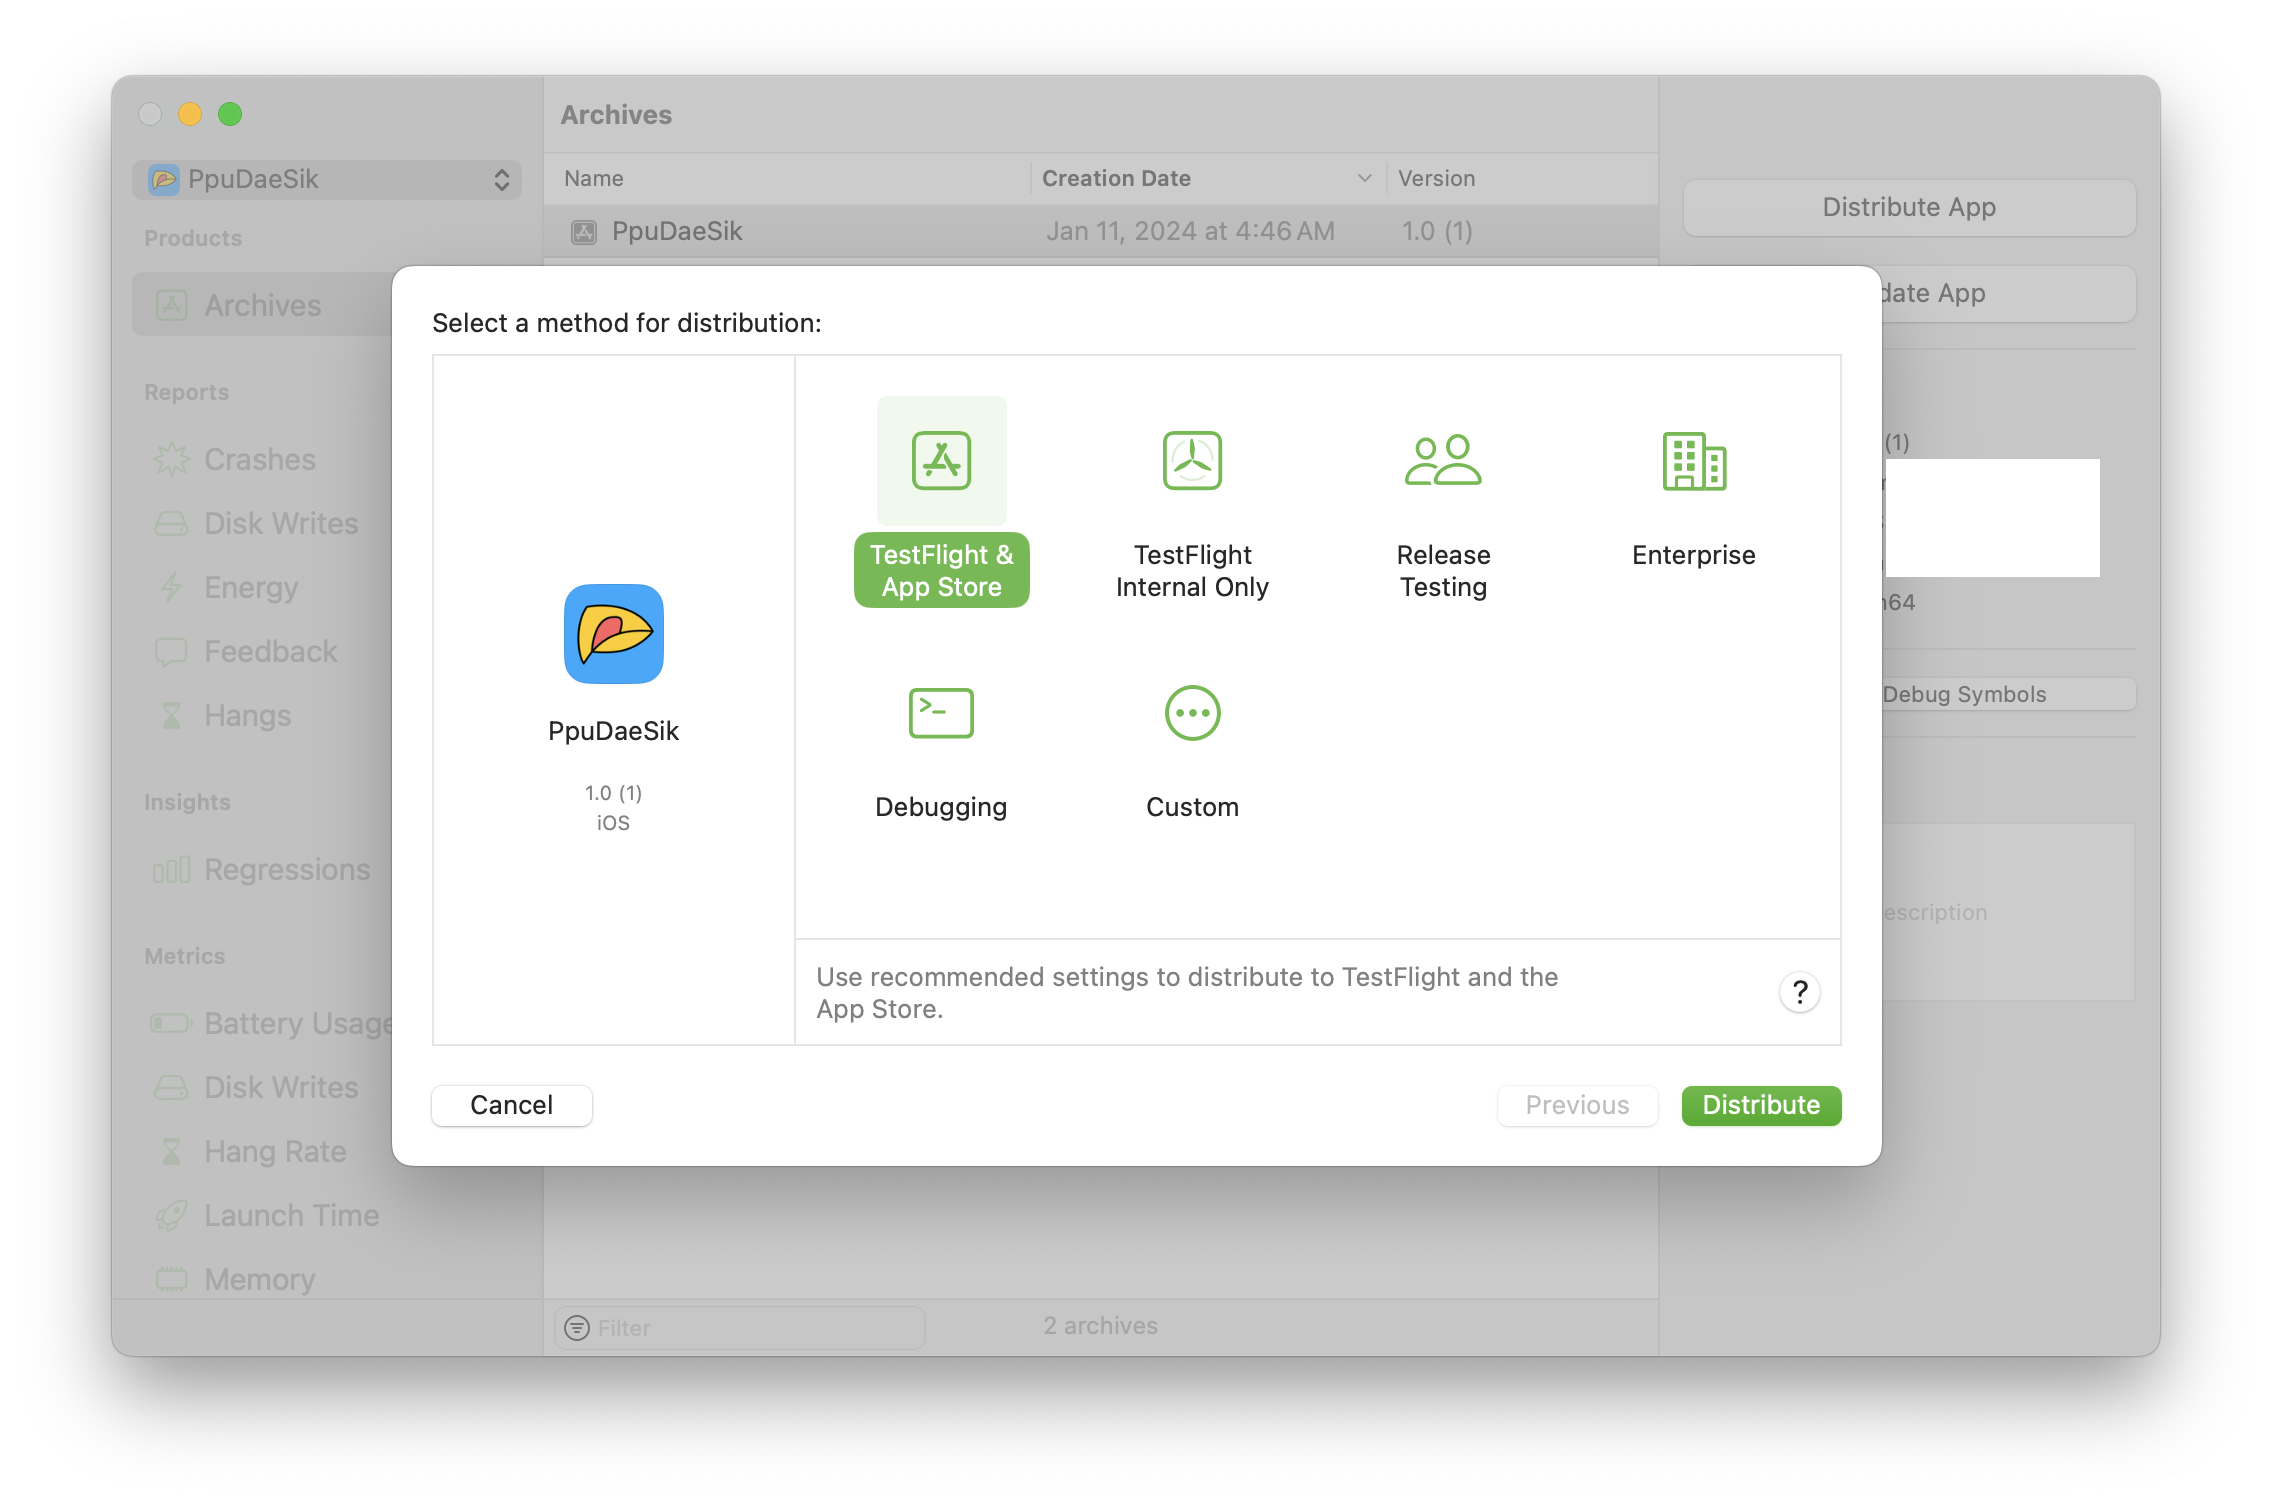The width and height of the screenshot is (2272, 1504).
Task: Click the Cancel button
Action: tap(511, 1105)
